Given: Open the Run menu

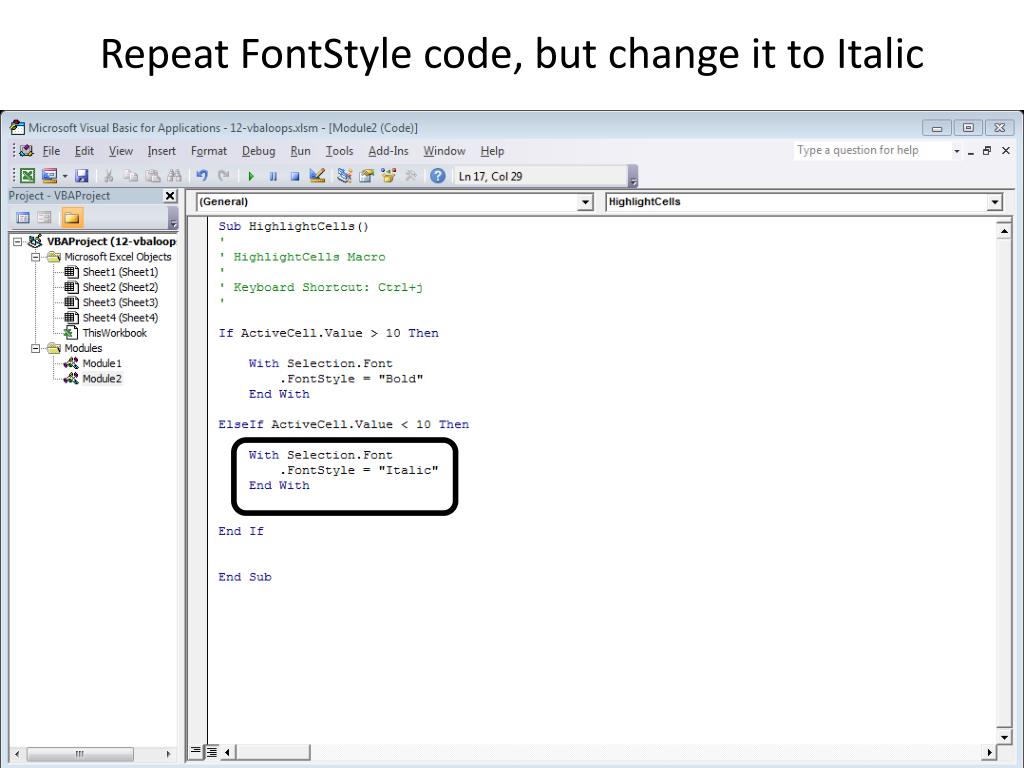Looking at the screenshot, I should 300,151.
